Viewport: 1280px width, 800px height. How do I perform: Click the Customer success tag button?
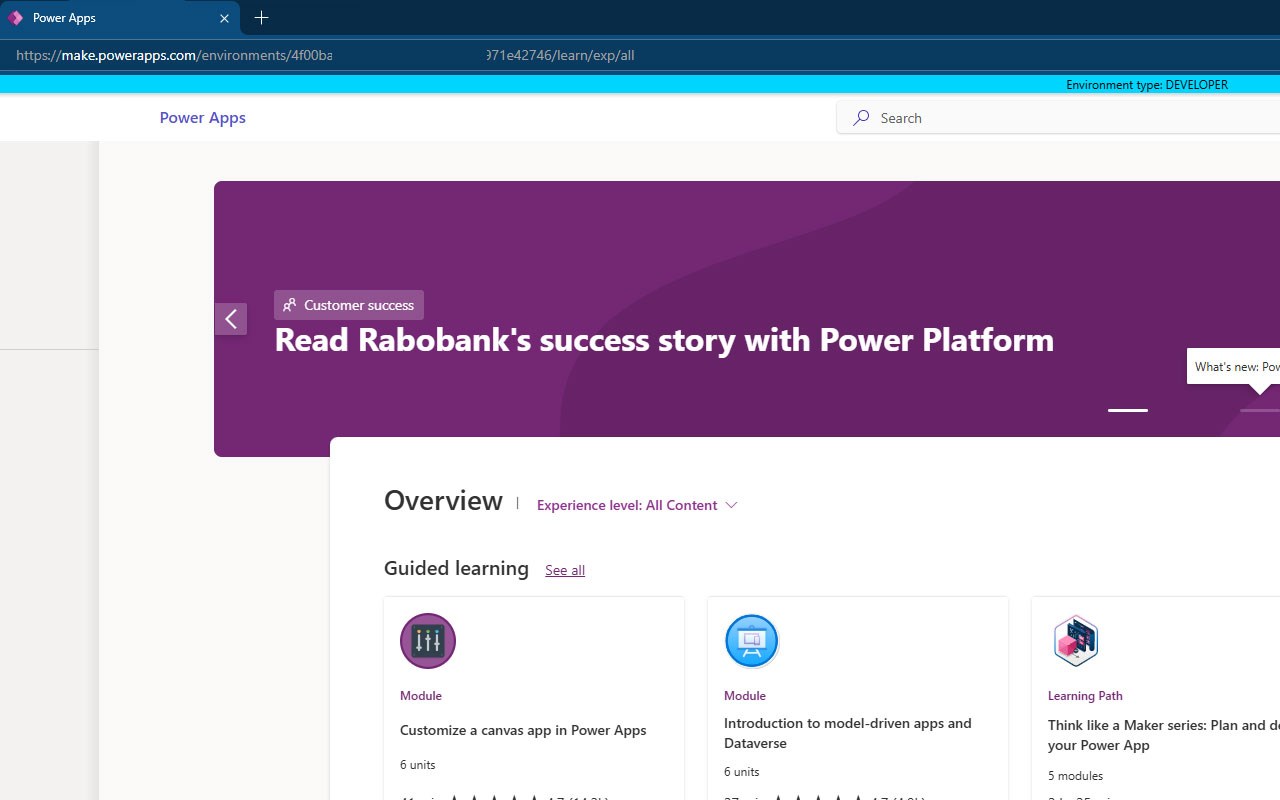(x=349, y=305)
